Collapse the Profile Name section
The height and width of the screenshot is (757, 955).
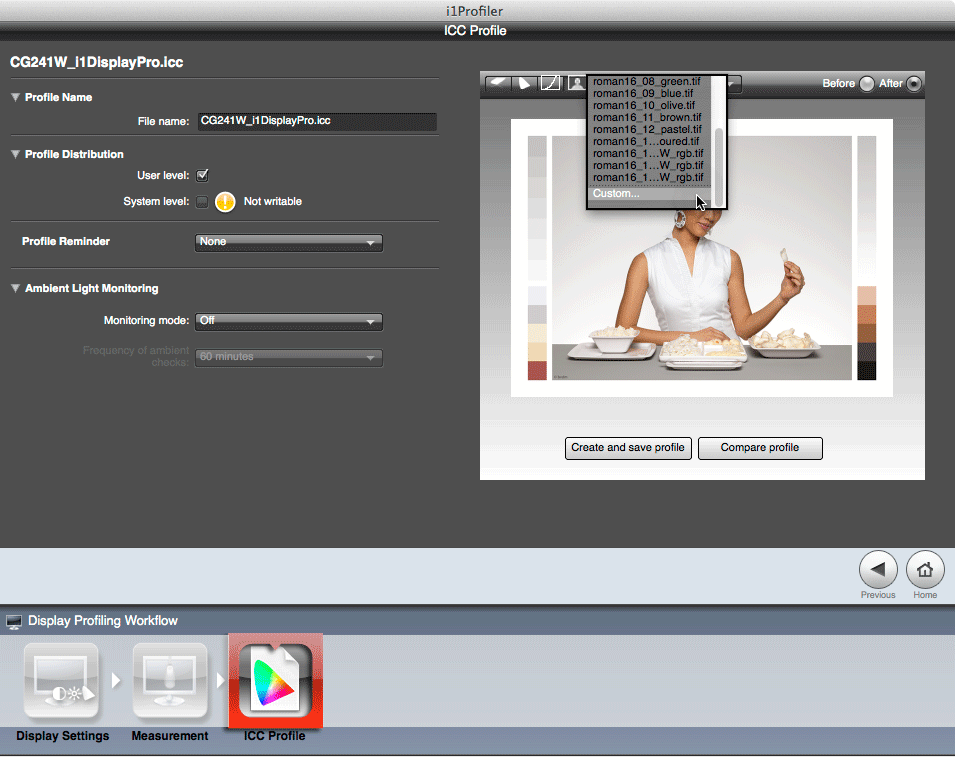pyautogui.click(x=16, y=97)
